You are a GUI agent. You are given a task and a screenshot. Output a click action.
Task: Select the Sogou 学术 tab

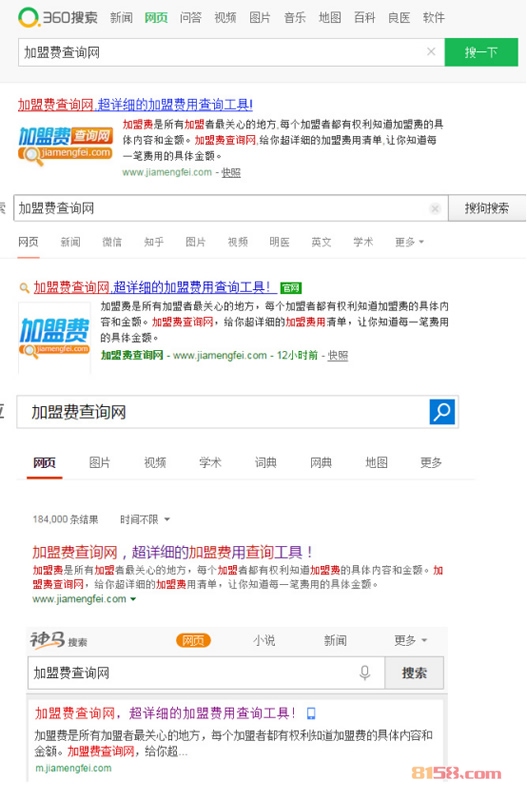point(363,242)
